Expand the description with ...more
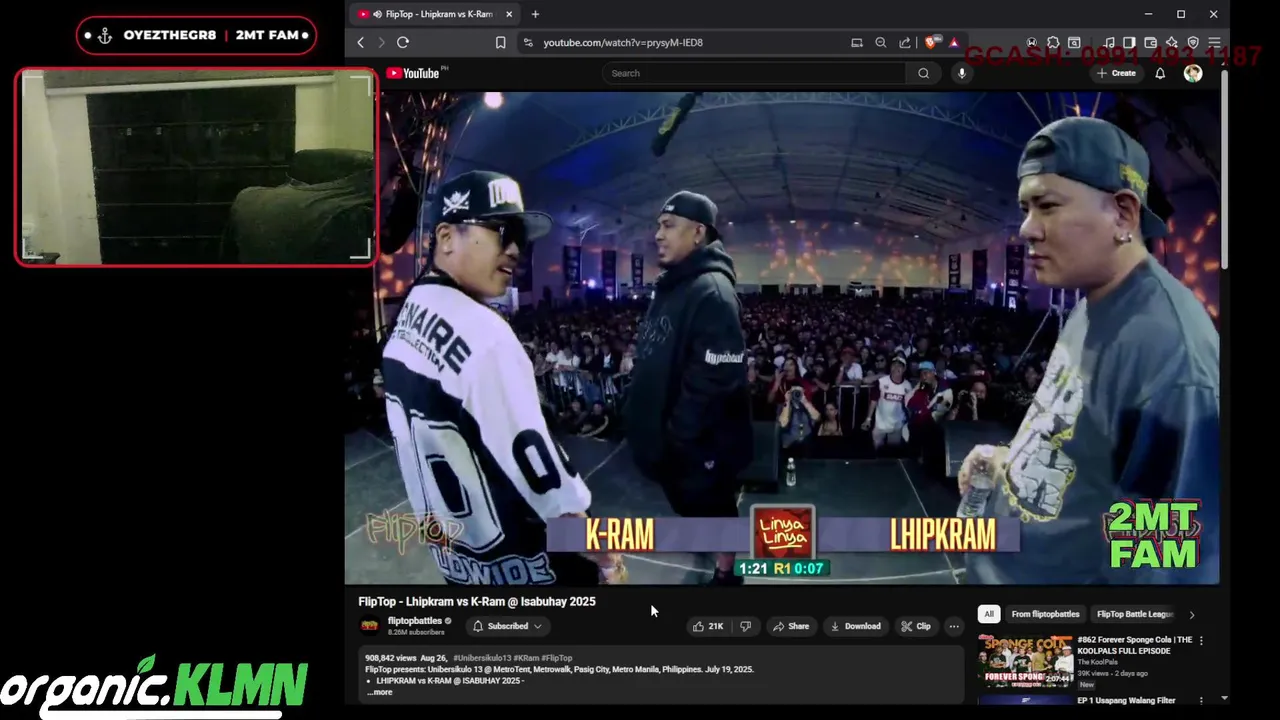The height and width of the screenshot is (720, 1280). tap(380, 692)
